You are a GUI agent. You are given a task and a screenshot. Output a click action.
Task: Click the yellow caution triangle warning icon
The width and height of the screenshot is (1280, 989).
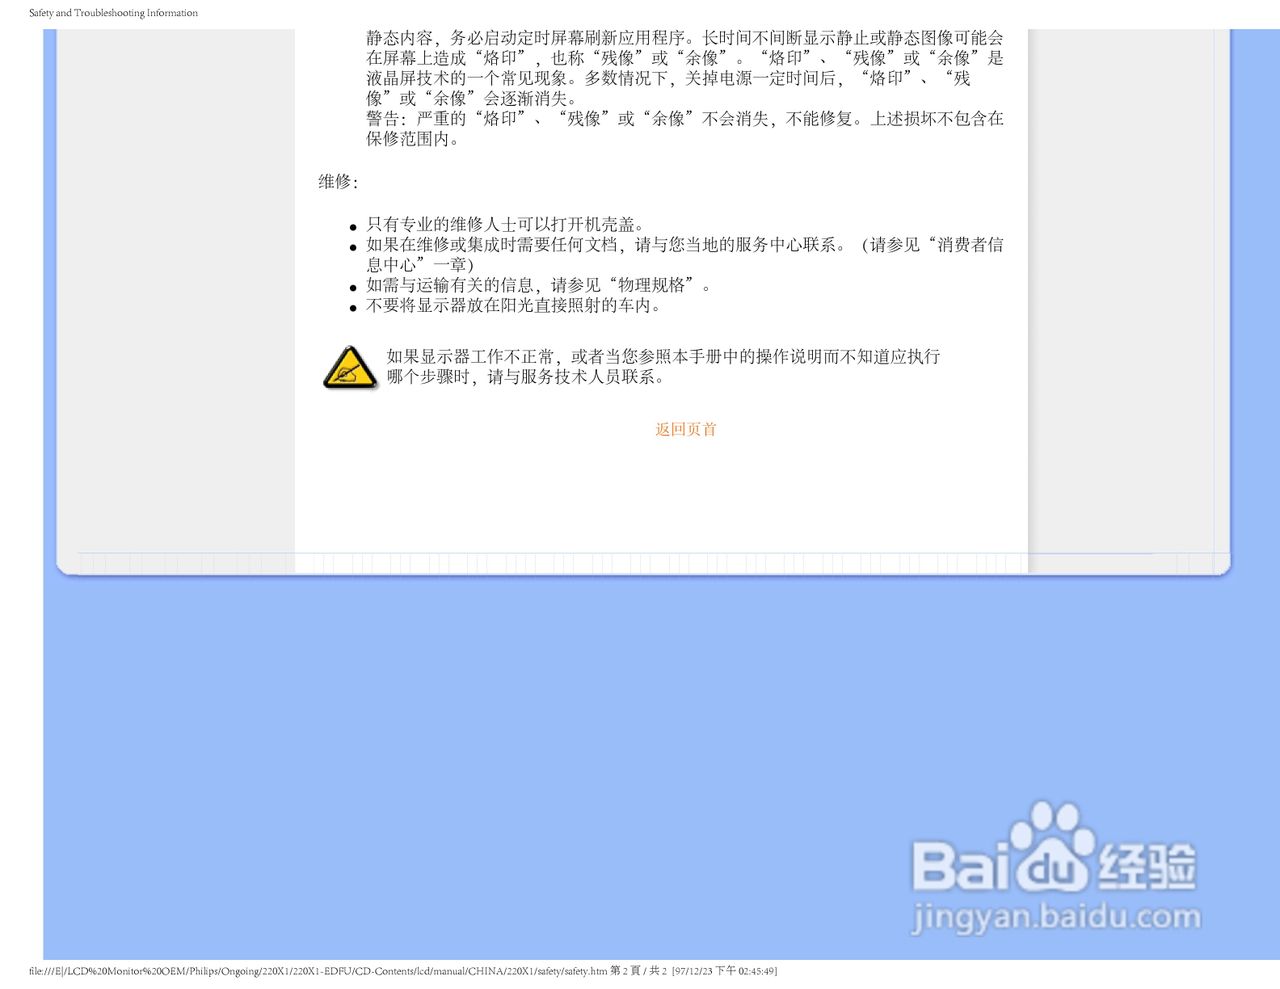pos(349,369)
